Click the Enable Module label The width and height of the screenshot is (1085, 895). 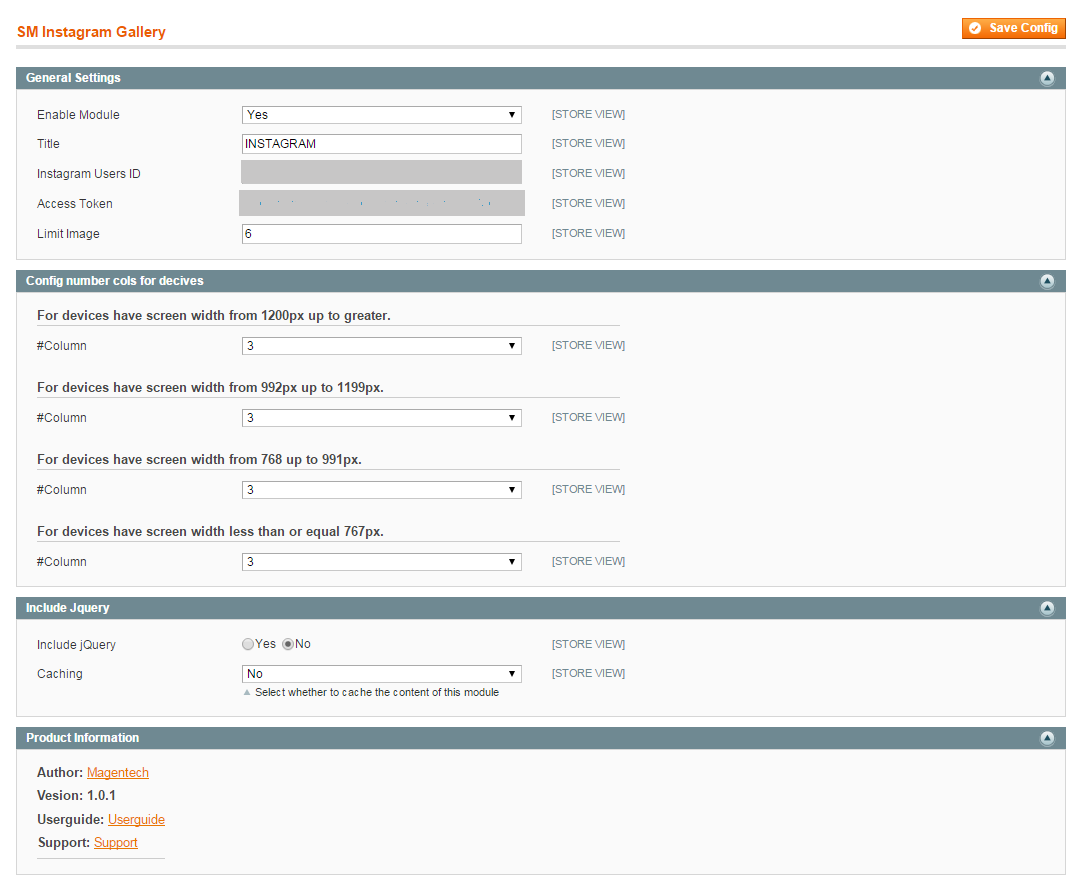point(78,115)
